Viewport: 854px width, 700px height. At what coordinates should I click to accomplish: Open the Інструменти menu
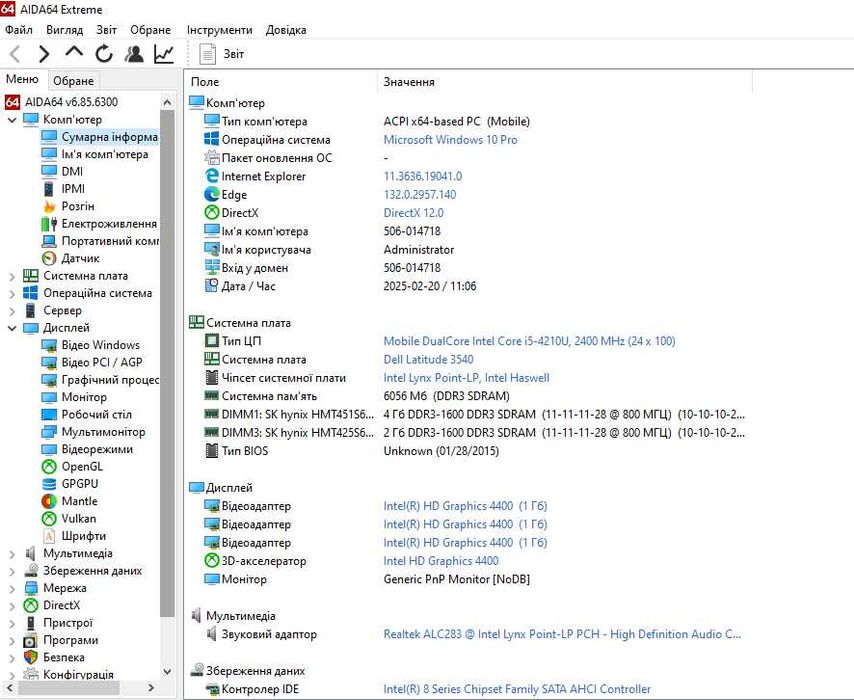219,30
